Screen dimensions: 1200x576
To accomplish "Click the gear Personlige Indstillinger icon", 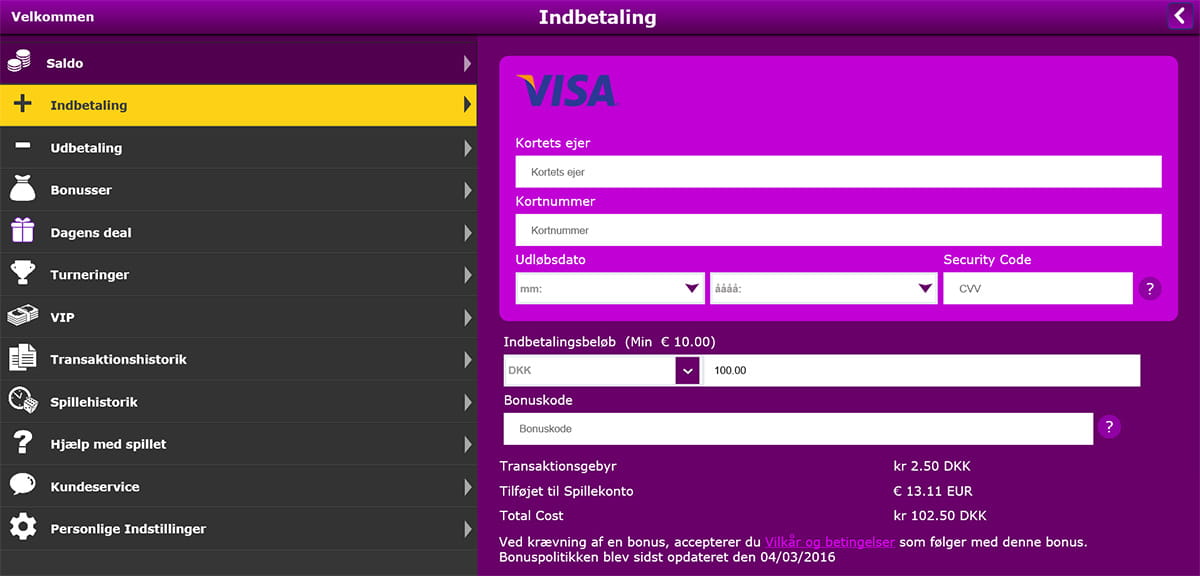I will 22,527.
